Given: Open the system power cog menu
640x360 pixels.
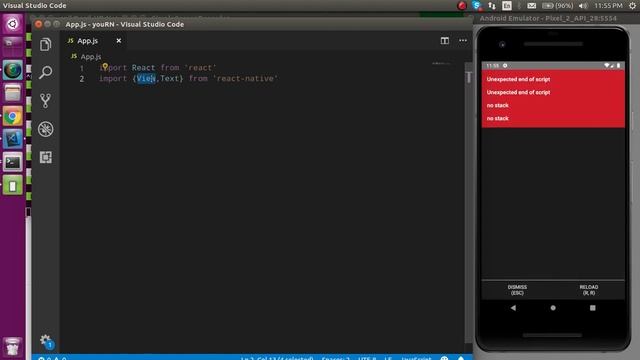Looking at the screenshot, I should coord(632,5).
